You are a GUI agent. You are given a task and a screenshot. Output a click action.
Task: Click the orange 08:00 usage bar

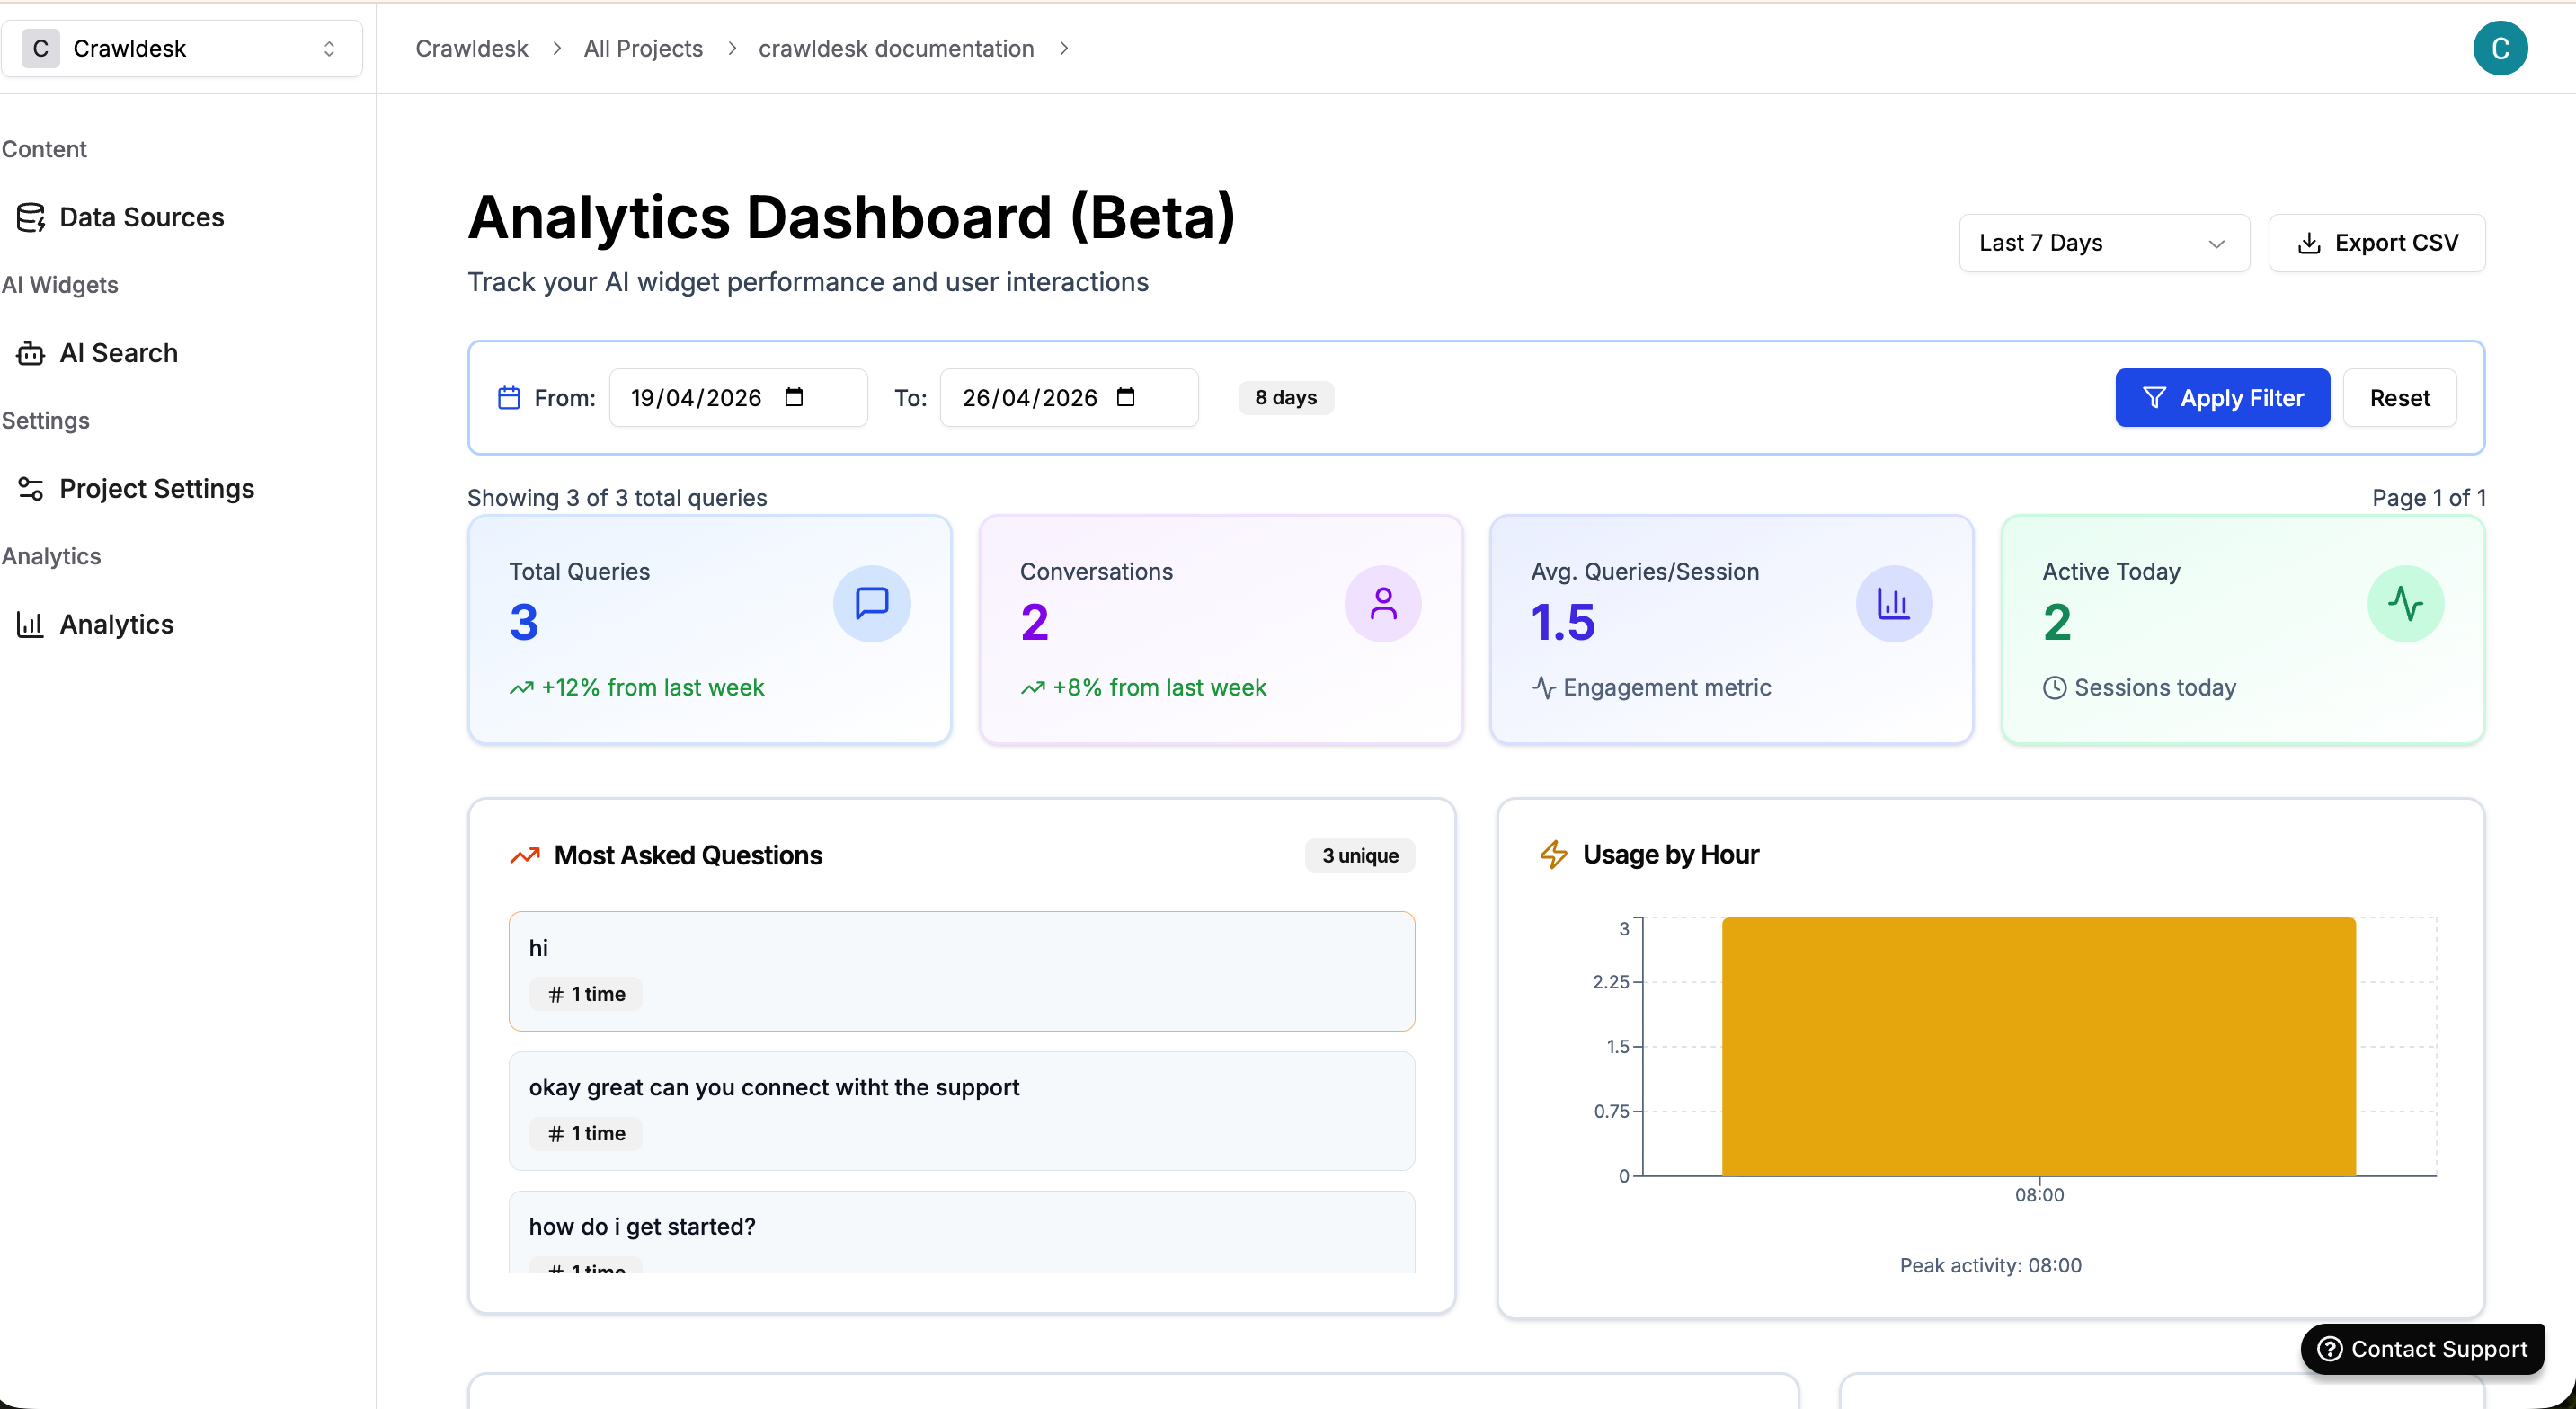2037,1045
